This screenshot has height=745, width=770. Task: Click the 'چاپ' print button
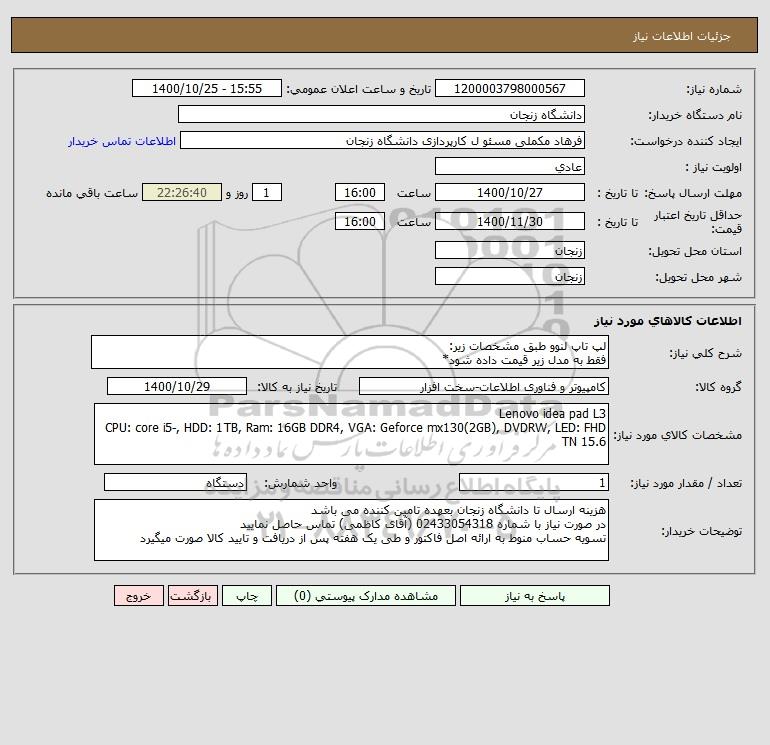[247, 596]
